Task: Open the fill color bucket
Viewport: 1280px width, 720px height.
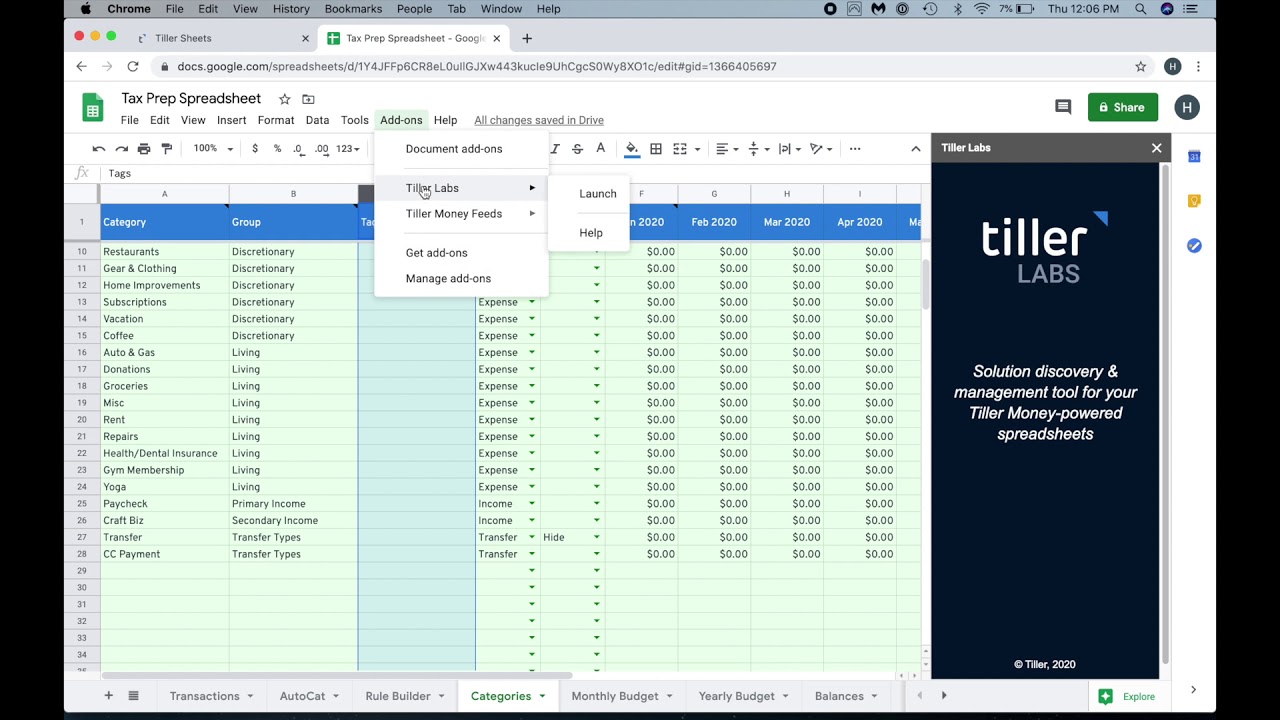Action: click(x=632, y=149)
